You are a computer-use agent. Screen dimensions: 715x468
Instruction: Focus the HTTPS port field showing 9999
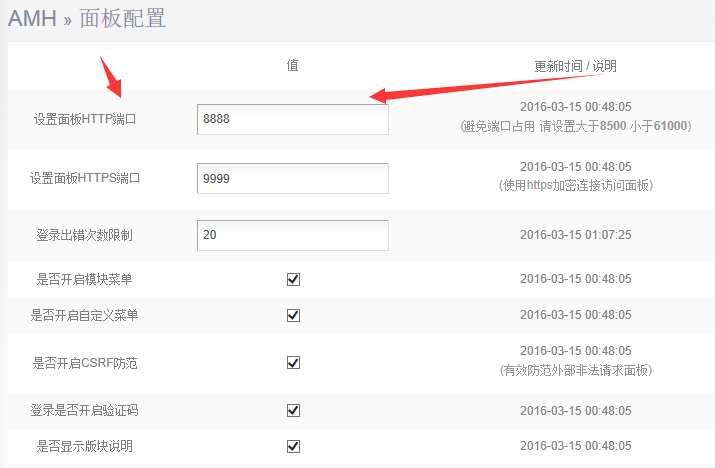(292, 179)
